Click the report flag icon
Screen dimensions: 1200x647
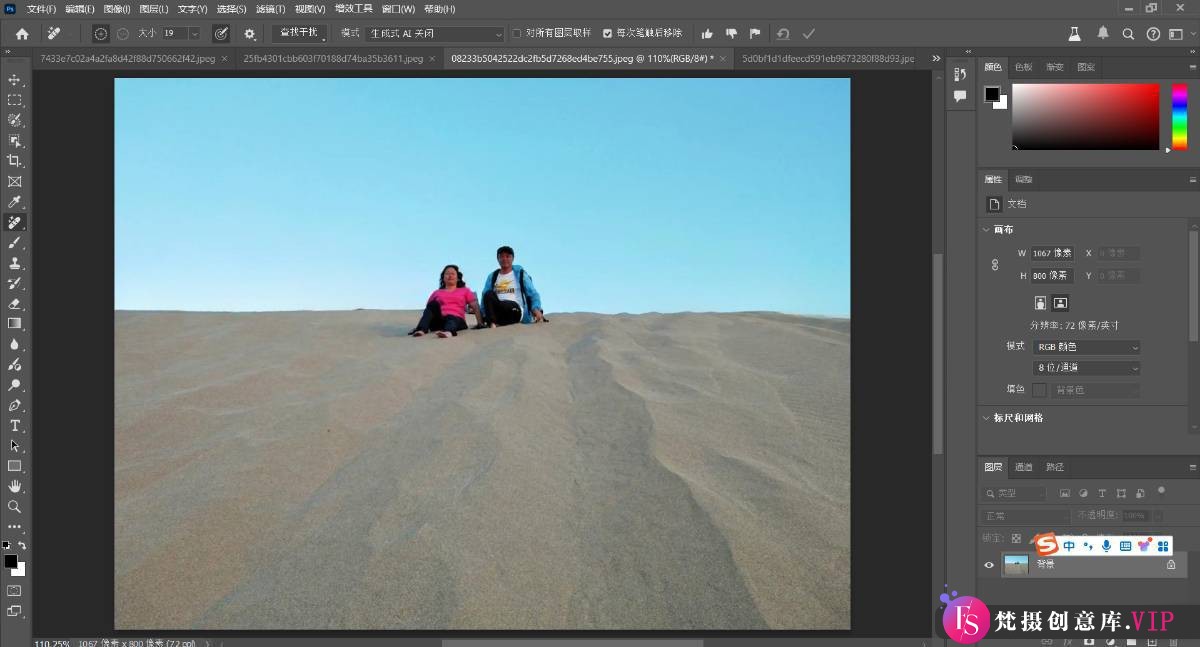pos(754,34)
